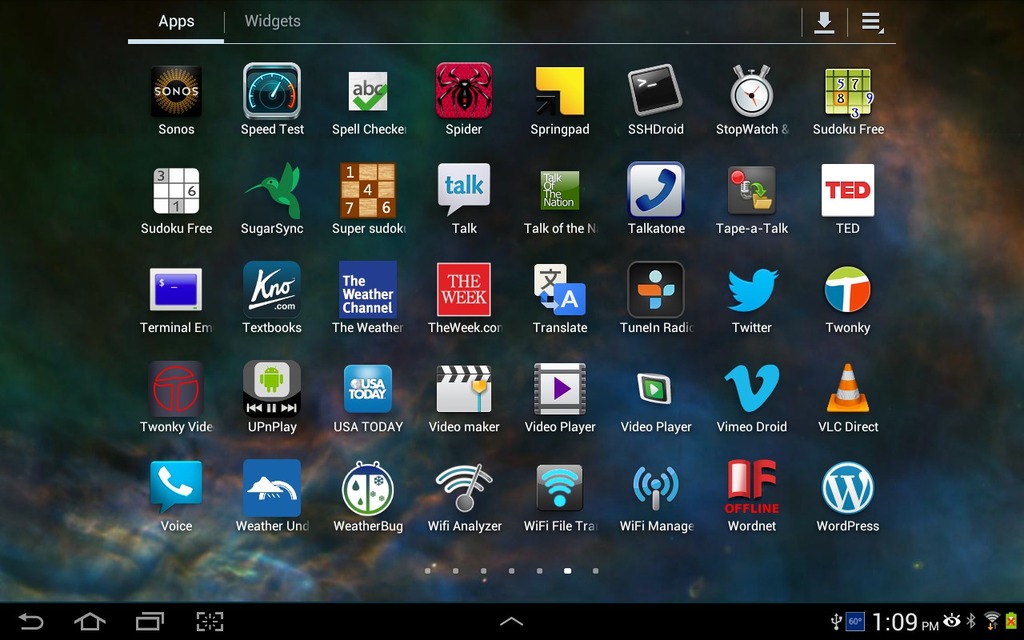The height and width of the screenshot is (640, 1024).
Task: Launch Vimeo Droid app
Action: 752,398
